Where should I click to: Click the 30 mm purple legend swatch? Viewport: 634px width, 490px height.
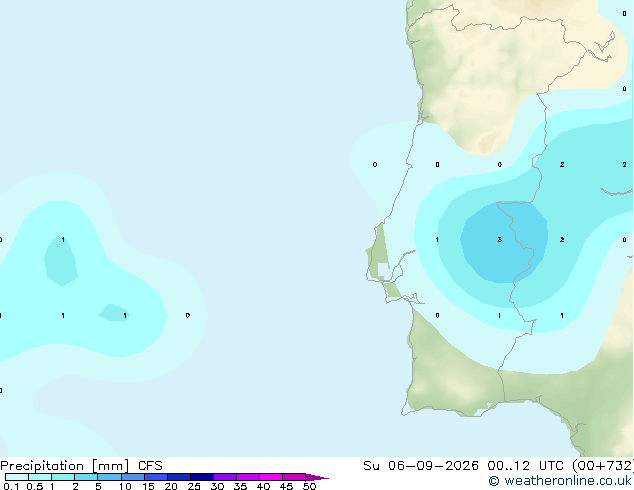[225, 477]
